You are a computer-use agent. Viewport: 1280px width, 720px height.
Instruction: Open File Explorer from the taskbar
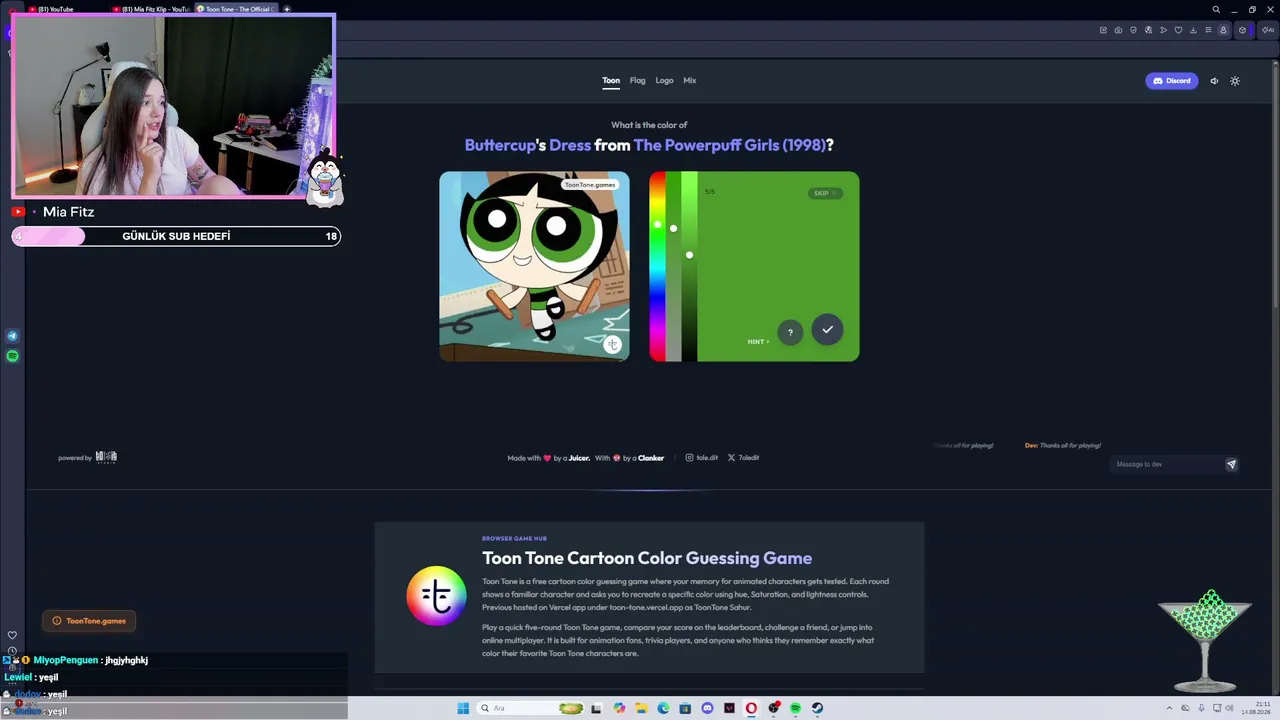click(x=641, y=708)
